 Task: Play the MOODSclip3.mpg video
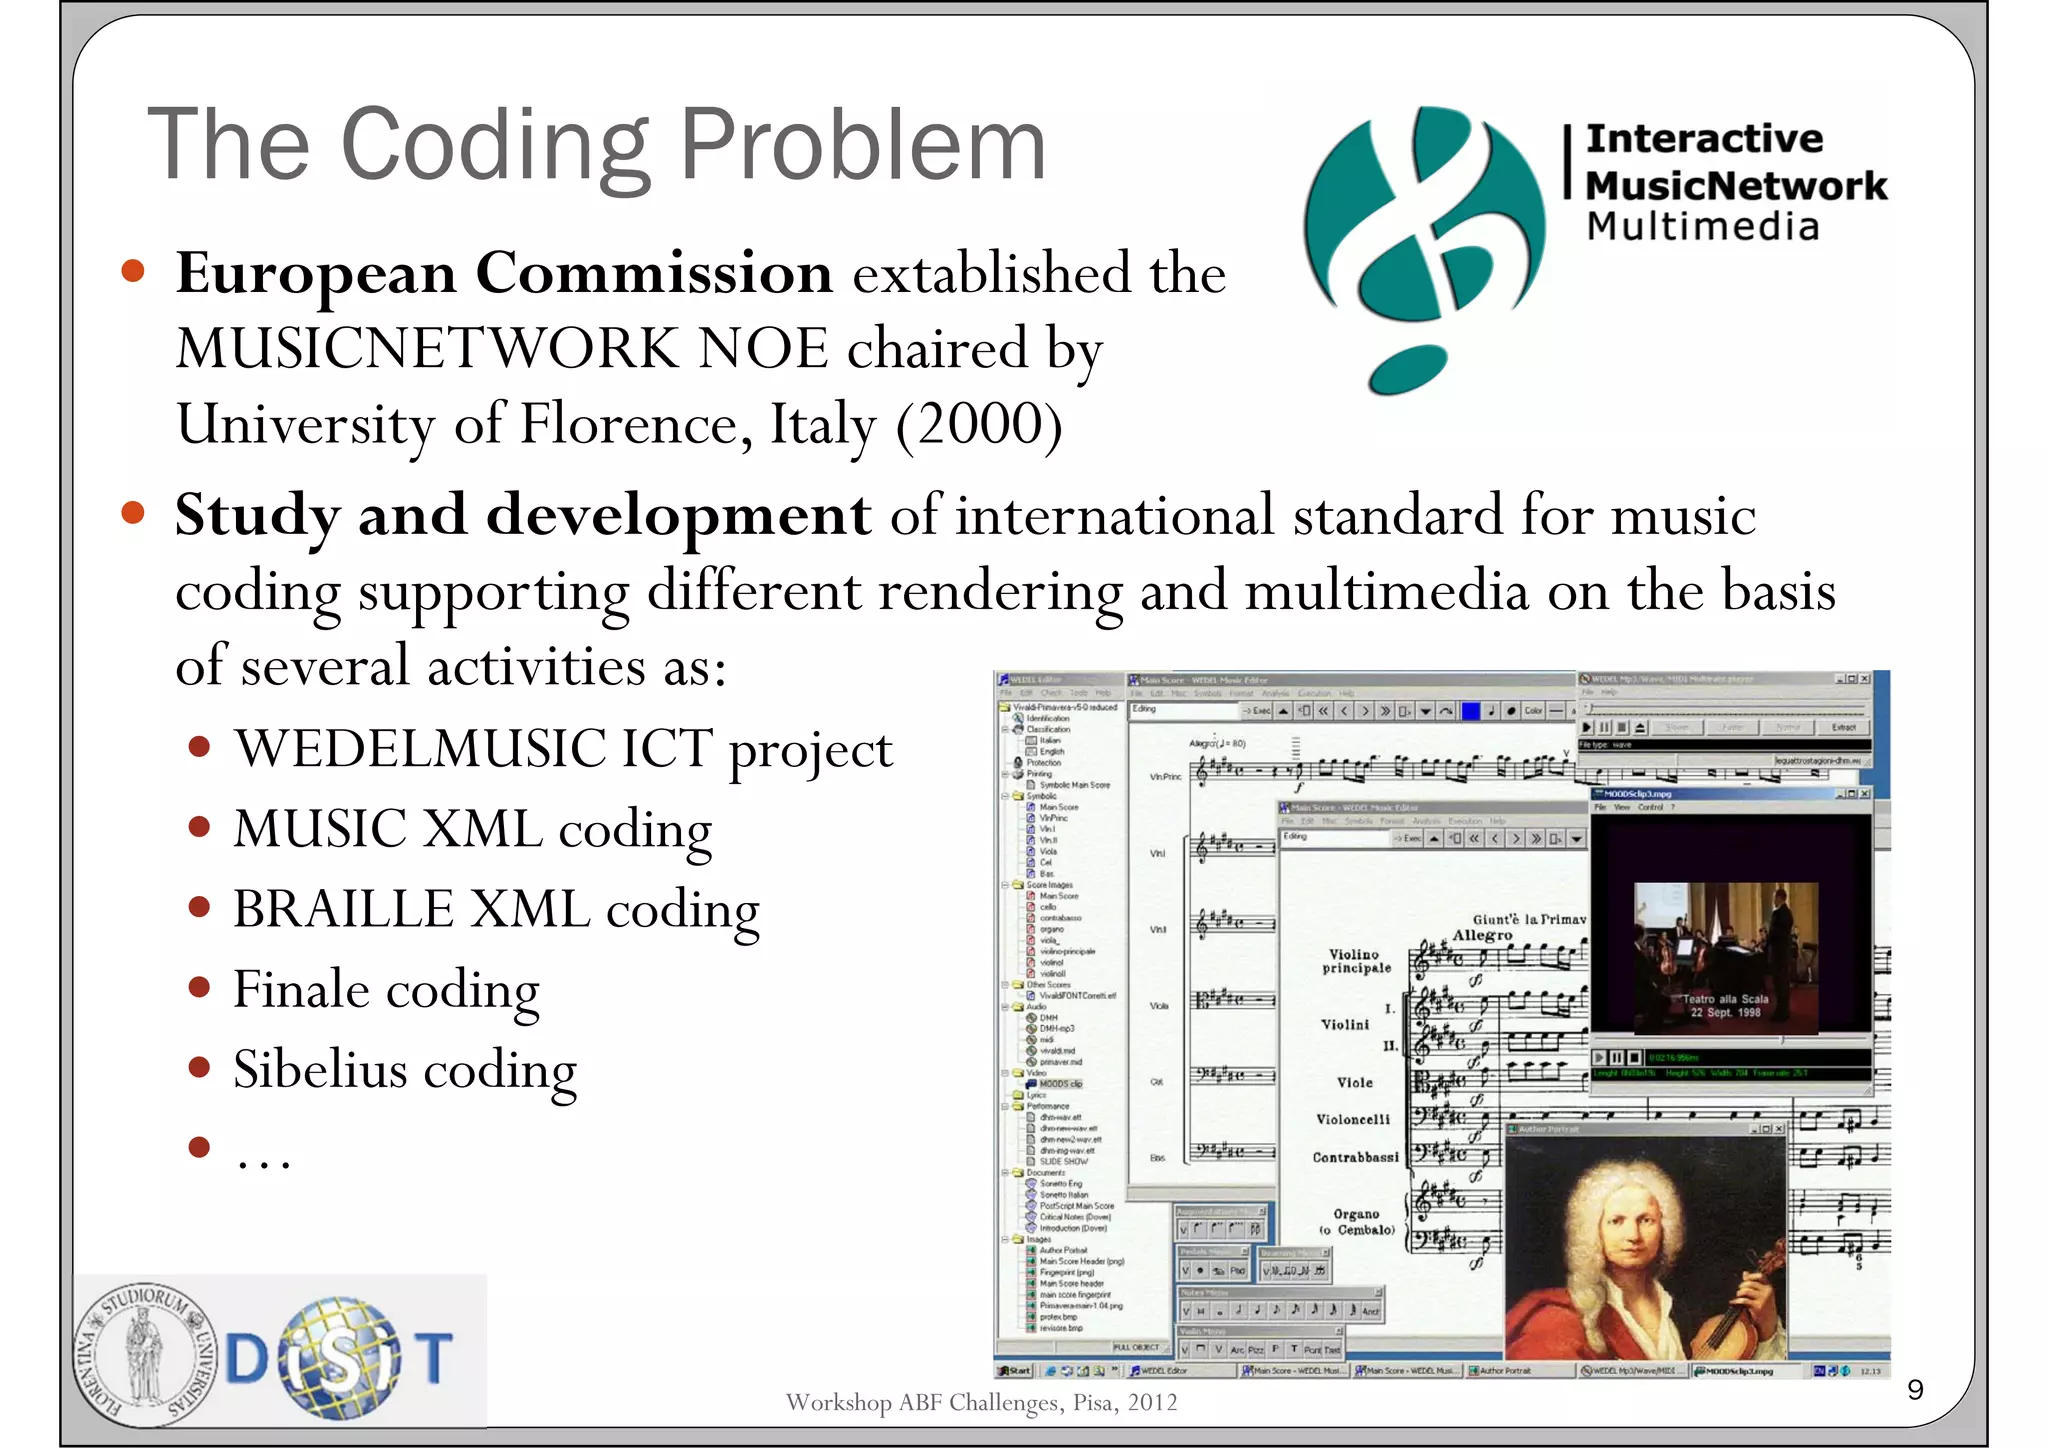[1599, 1057]
